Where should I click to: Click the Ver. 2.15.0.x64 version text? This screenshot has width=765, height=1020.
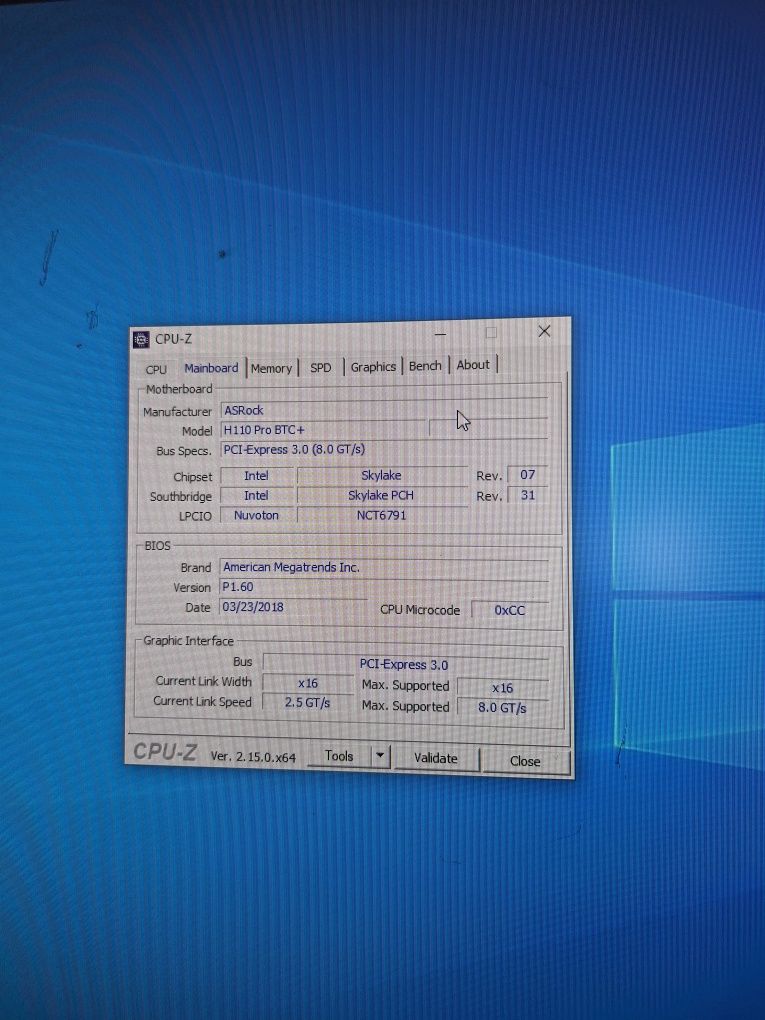(253, 757)
